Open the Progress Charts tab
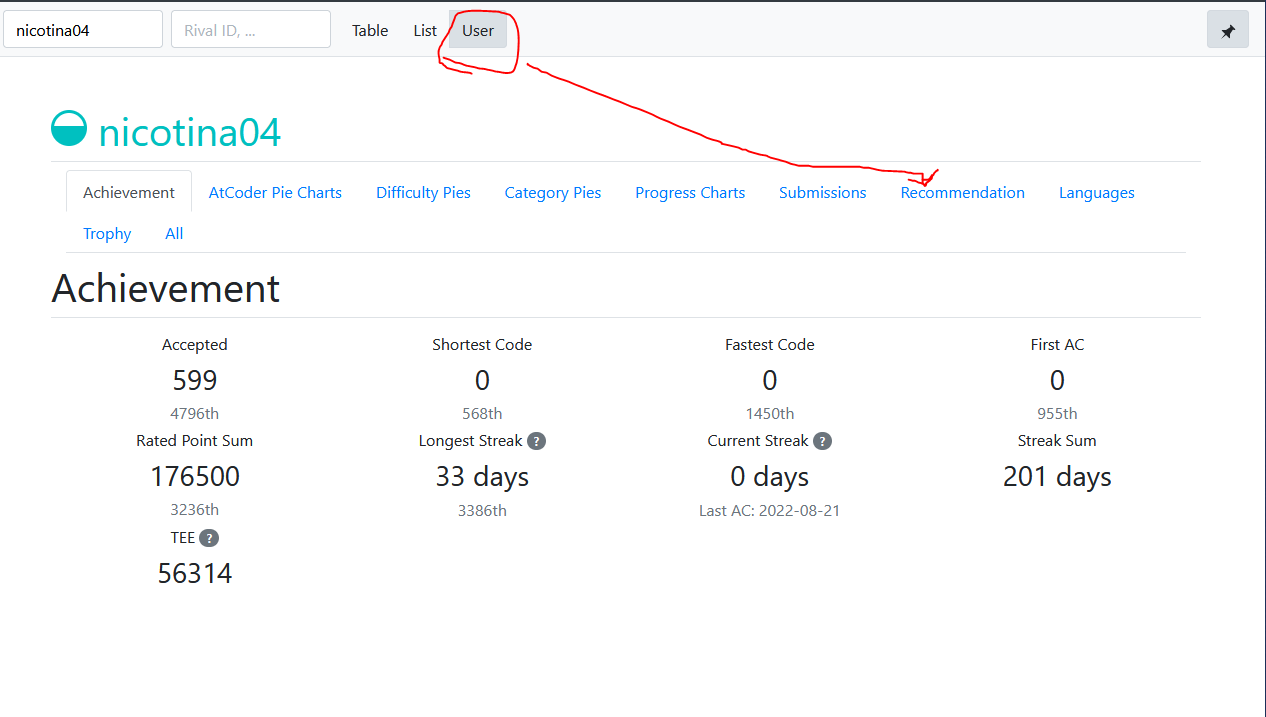1266x717 pixels. (x=690, y=192)
